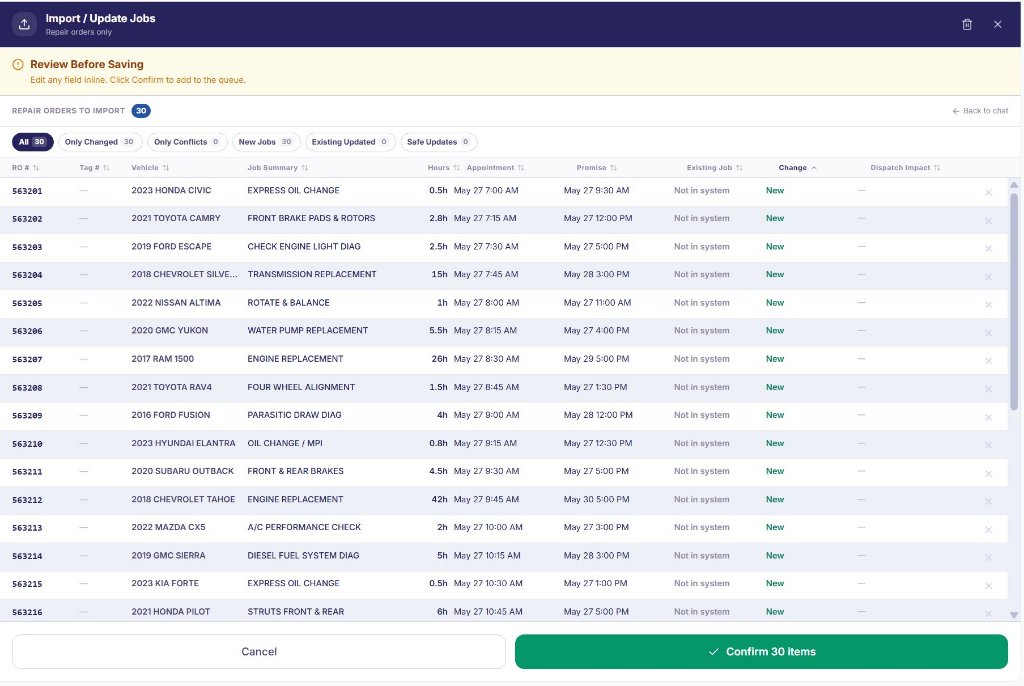The width and height of the screenshot is (1024, 686).
Task: Edit the 15h hours value
Action: tap(439, 274)
